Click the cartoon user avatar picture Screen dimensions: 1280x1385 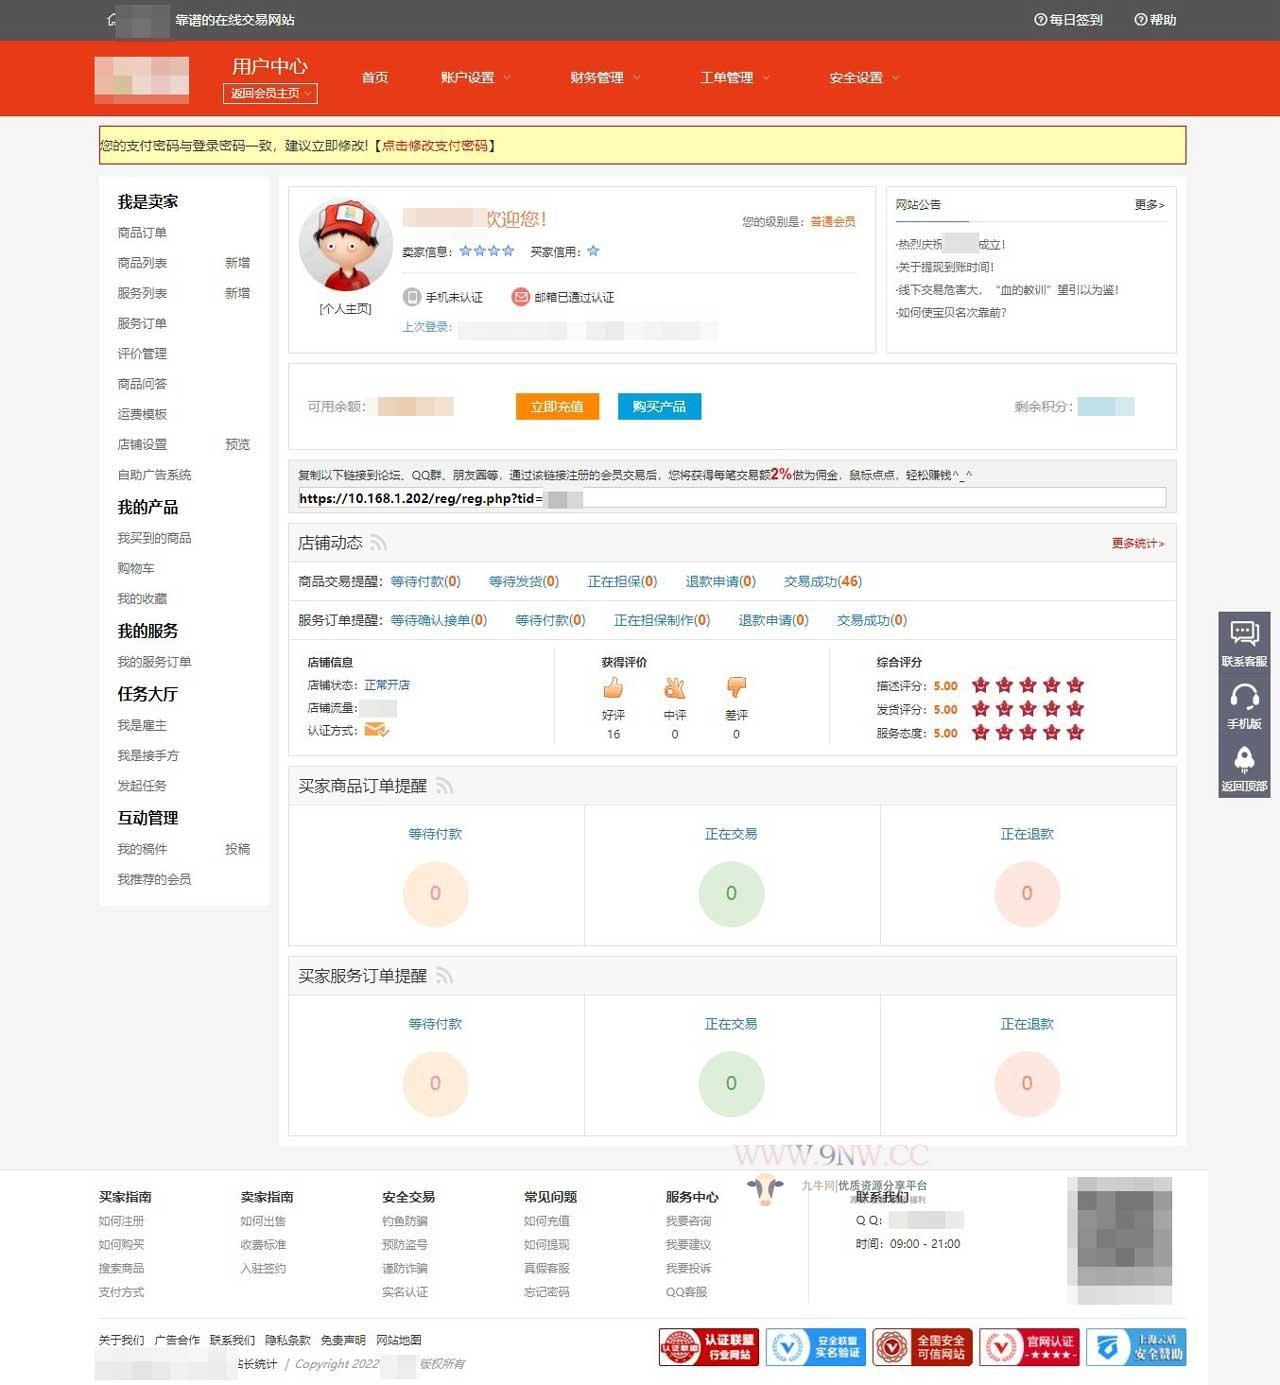345,247
